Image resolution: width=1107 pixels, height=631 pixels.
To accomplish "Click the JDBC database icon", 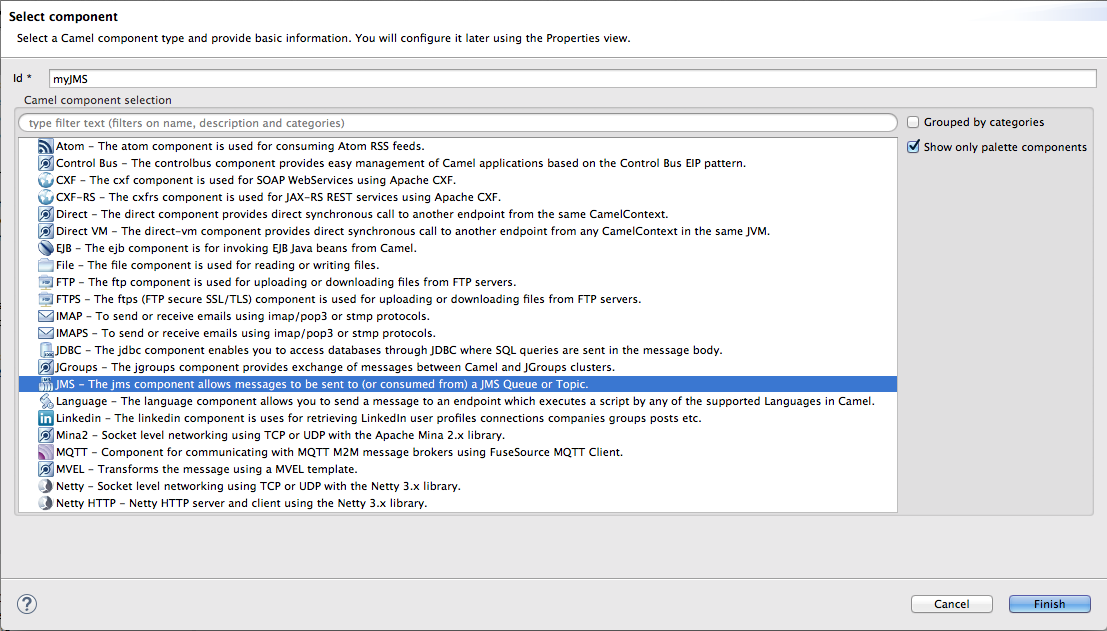I will 46,350.
